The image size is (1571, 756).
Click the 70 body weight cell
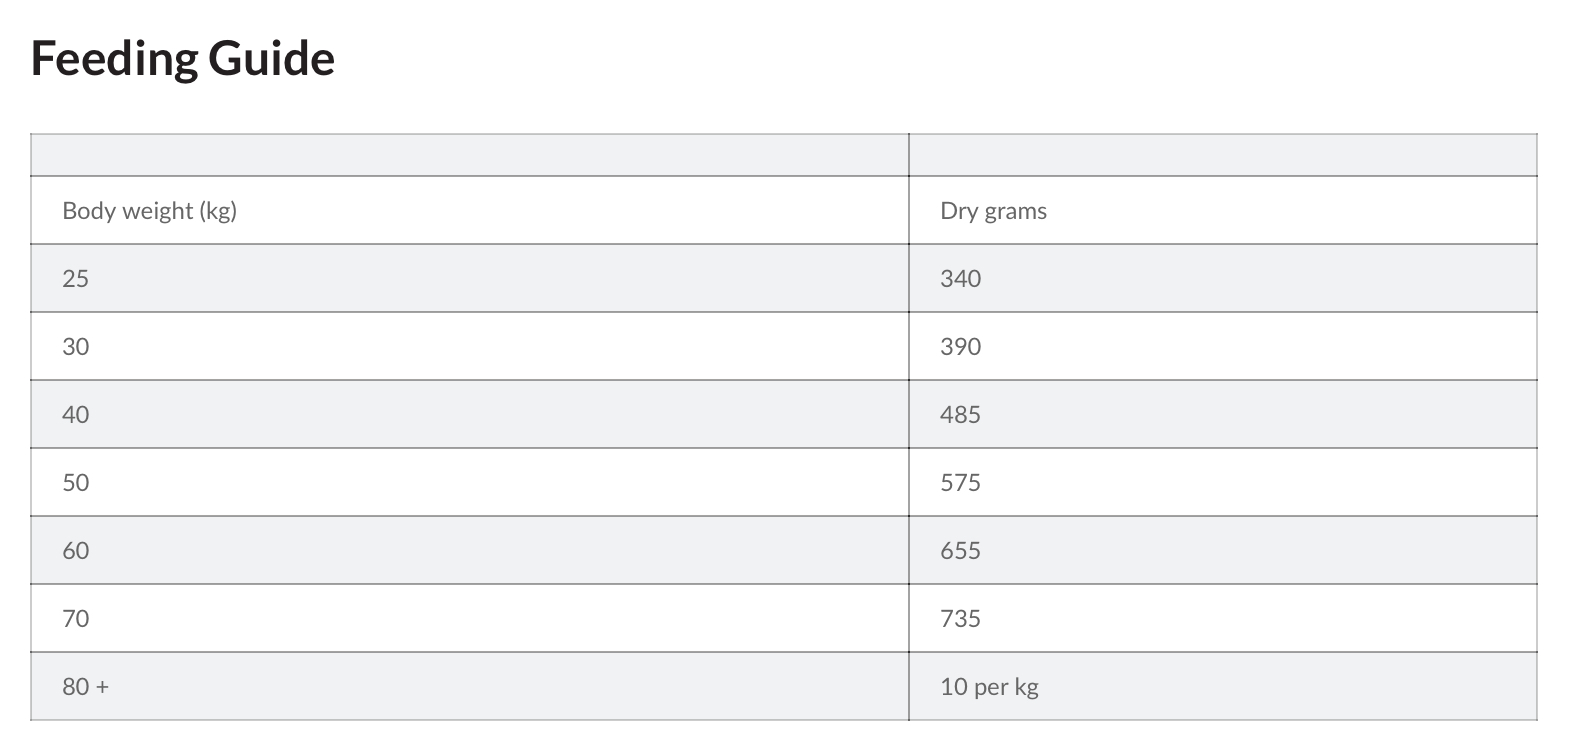point(75,619)
